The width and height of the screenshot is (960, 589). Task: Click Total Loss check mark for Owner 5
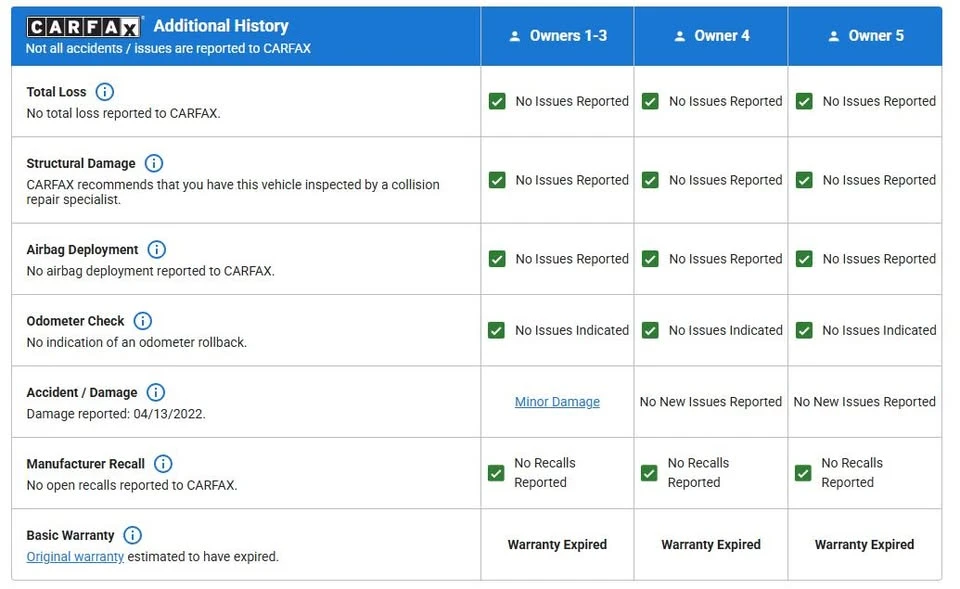(x=804, y=101)
